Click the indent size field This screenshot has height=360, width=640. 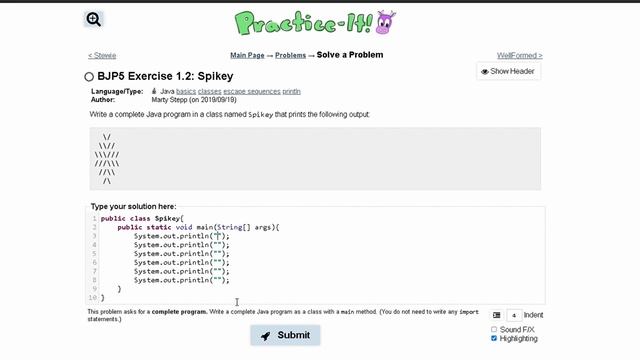[x=514, y=315]
